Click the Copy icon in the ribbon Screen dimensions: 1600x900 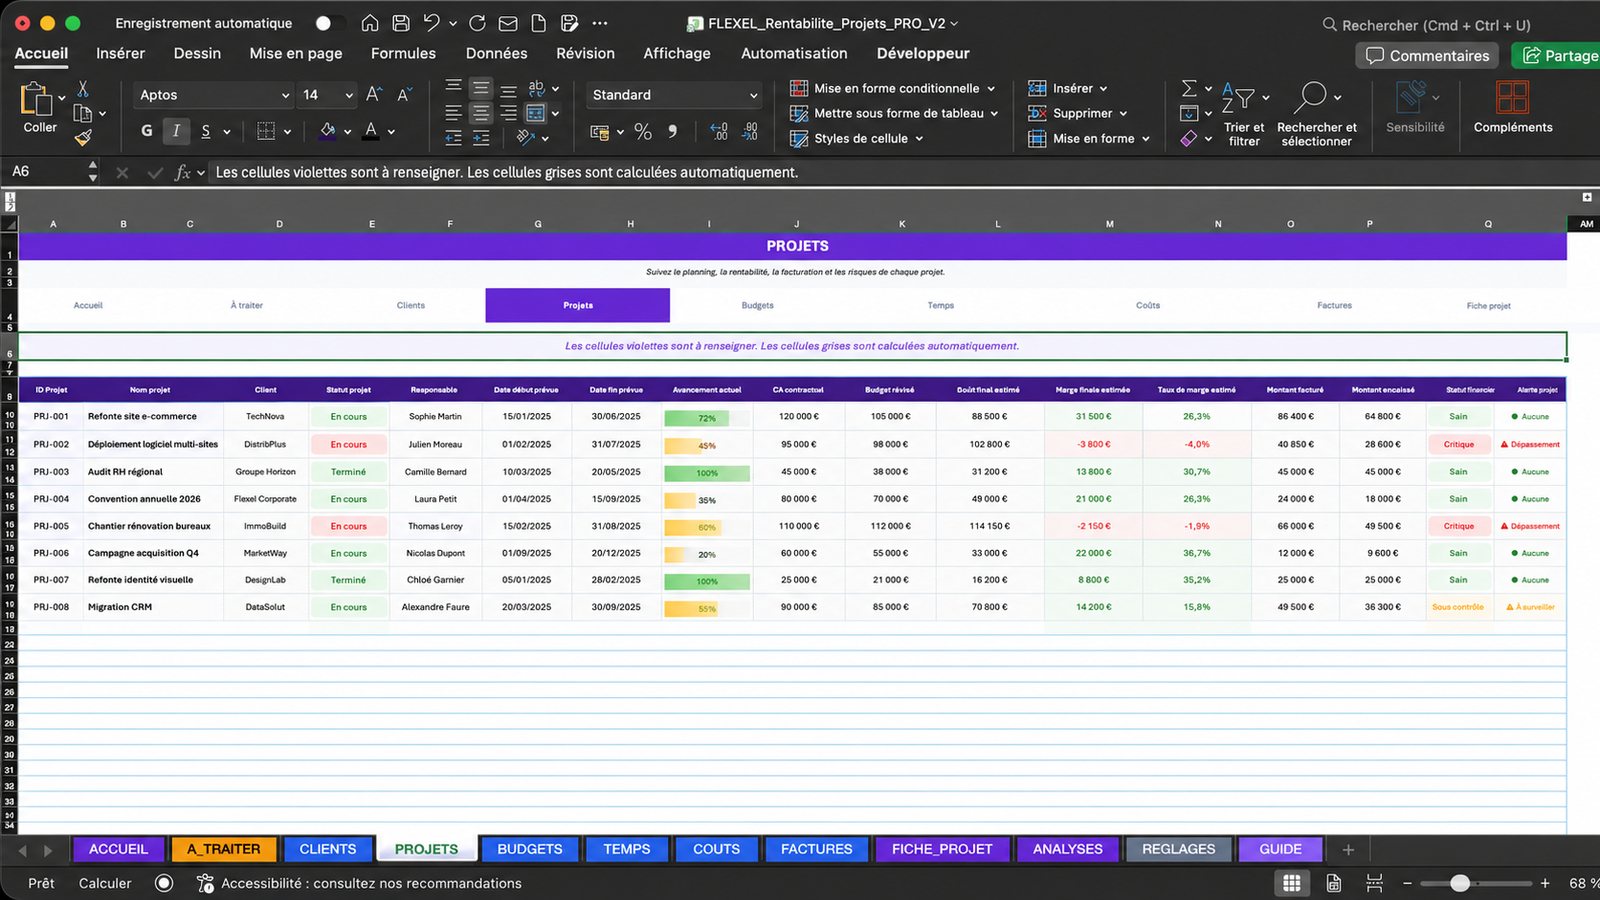pyautogui.click(x=83, y=113)
